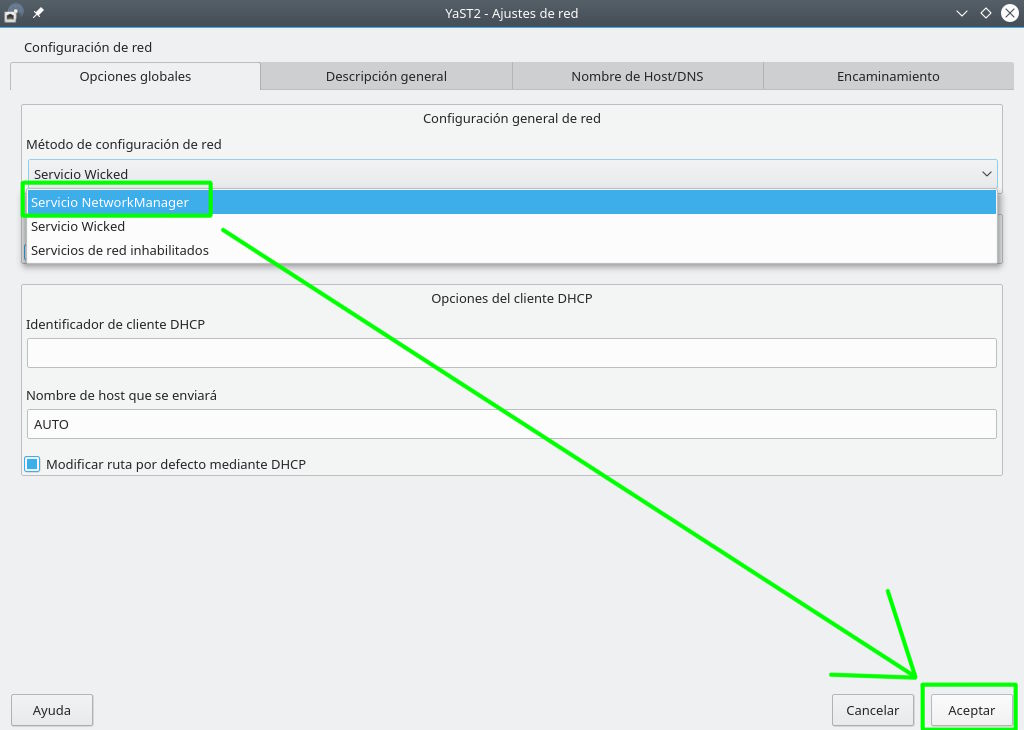The width and height of the screenshot is (1024, 730).
Task: Click the network method combo box arrow
Action: [986, 174]
